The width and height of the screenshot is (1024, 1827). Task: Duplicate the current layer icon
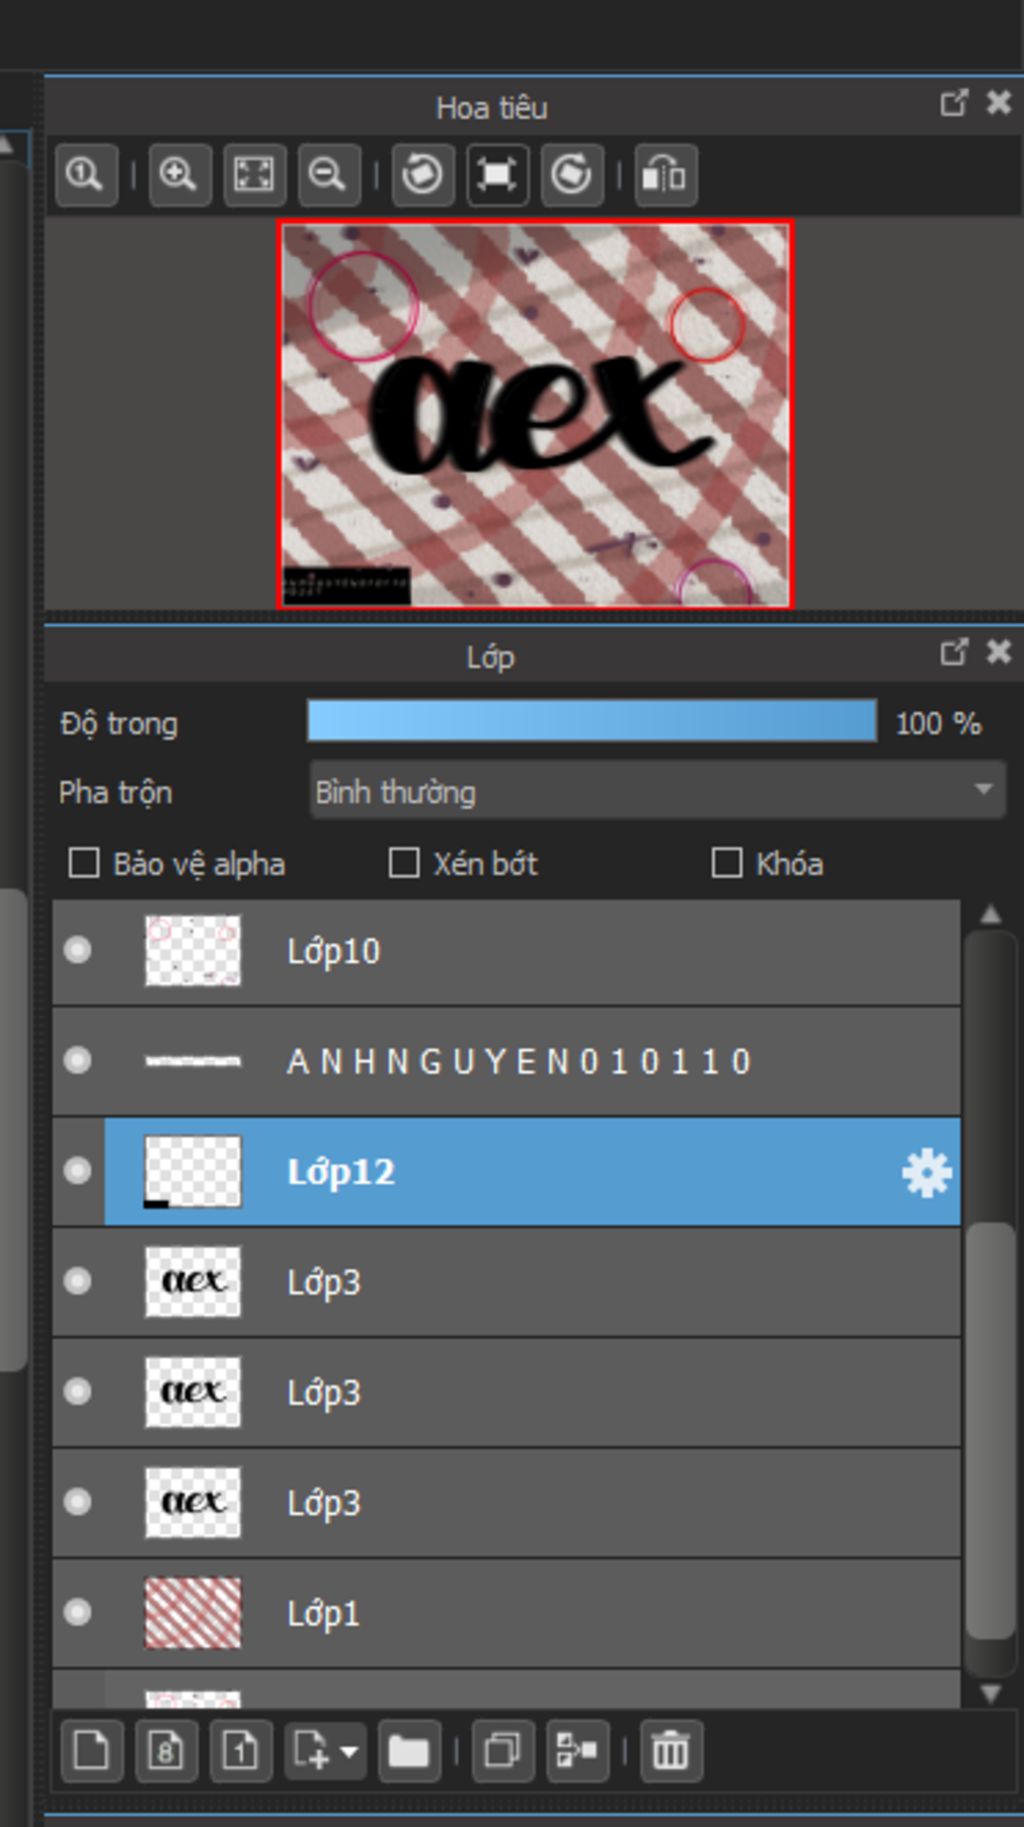coord(502,1751)
